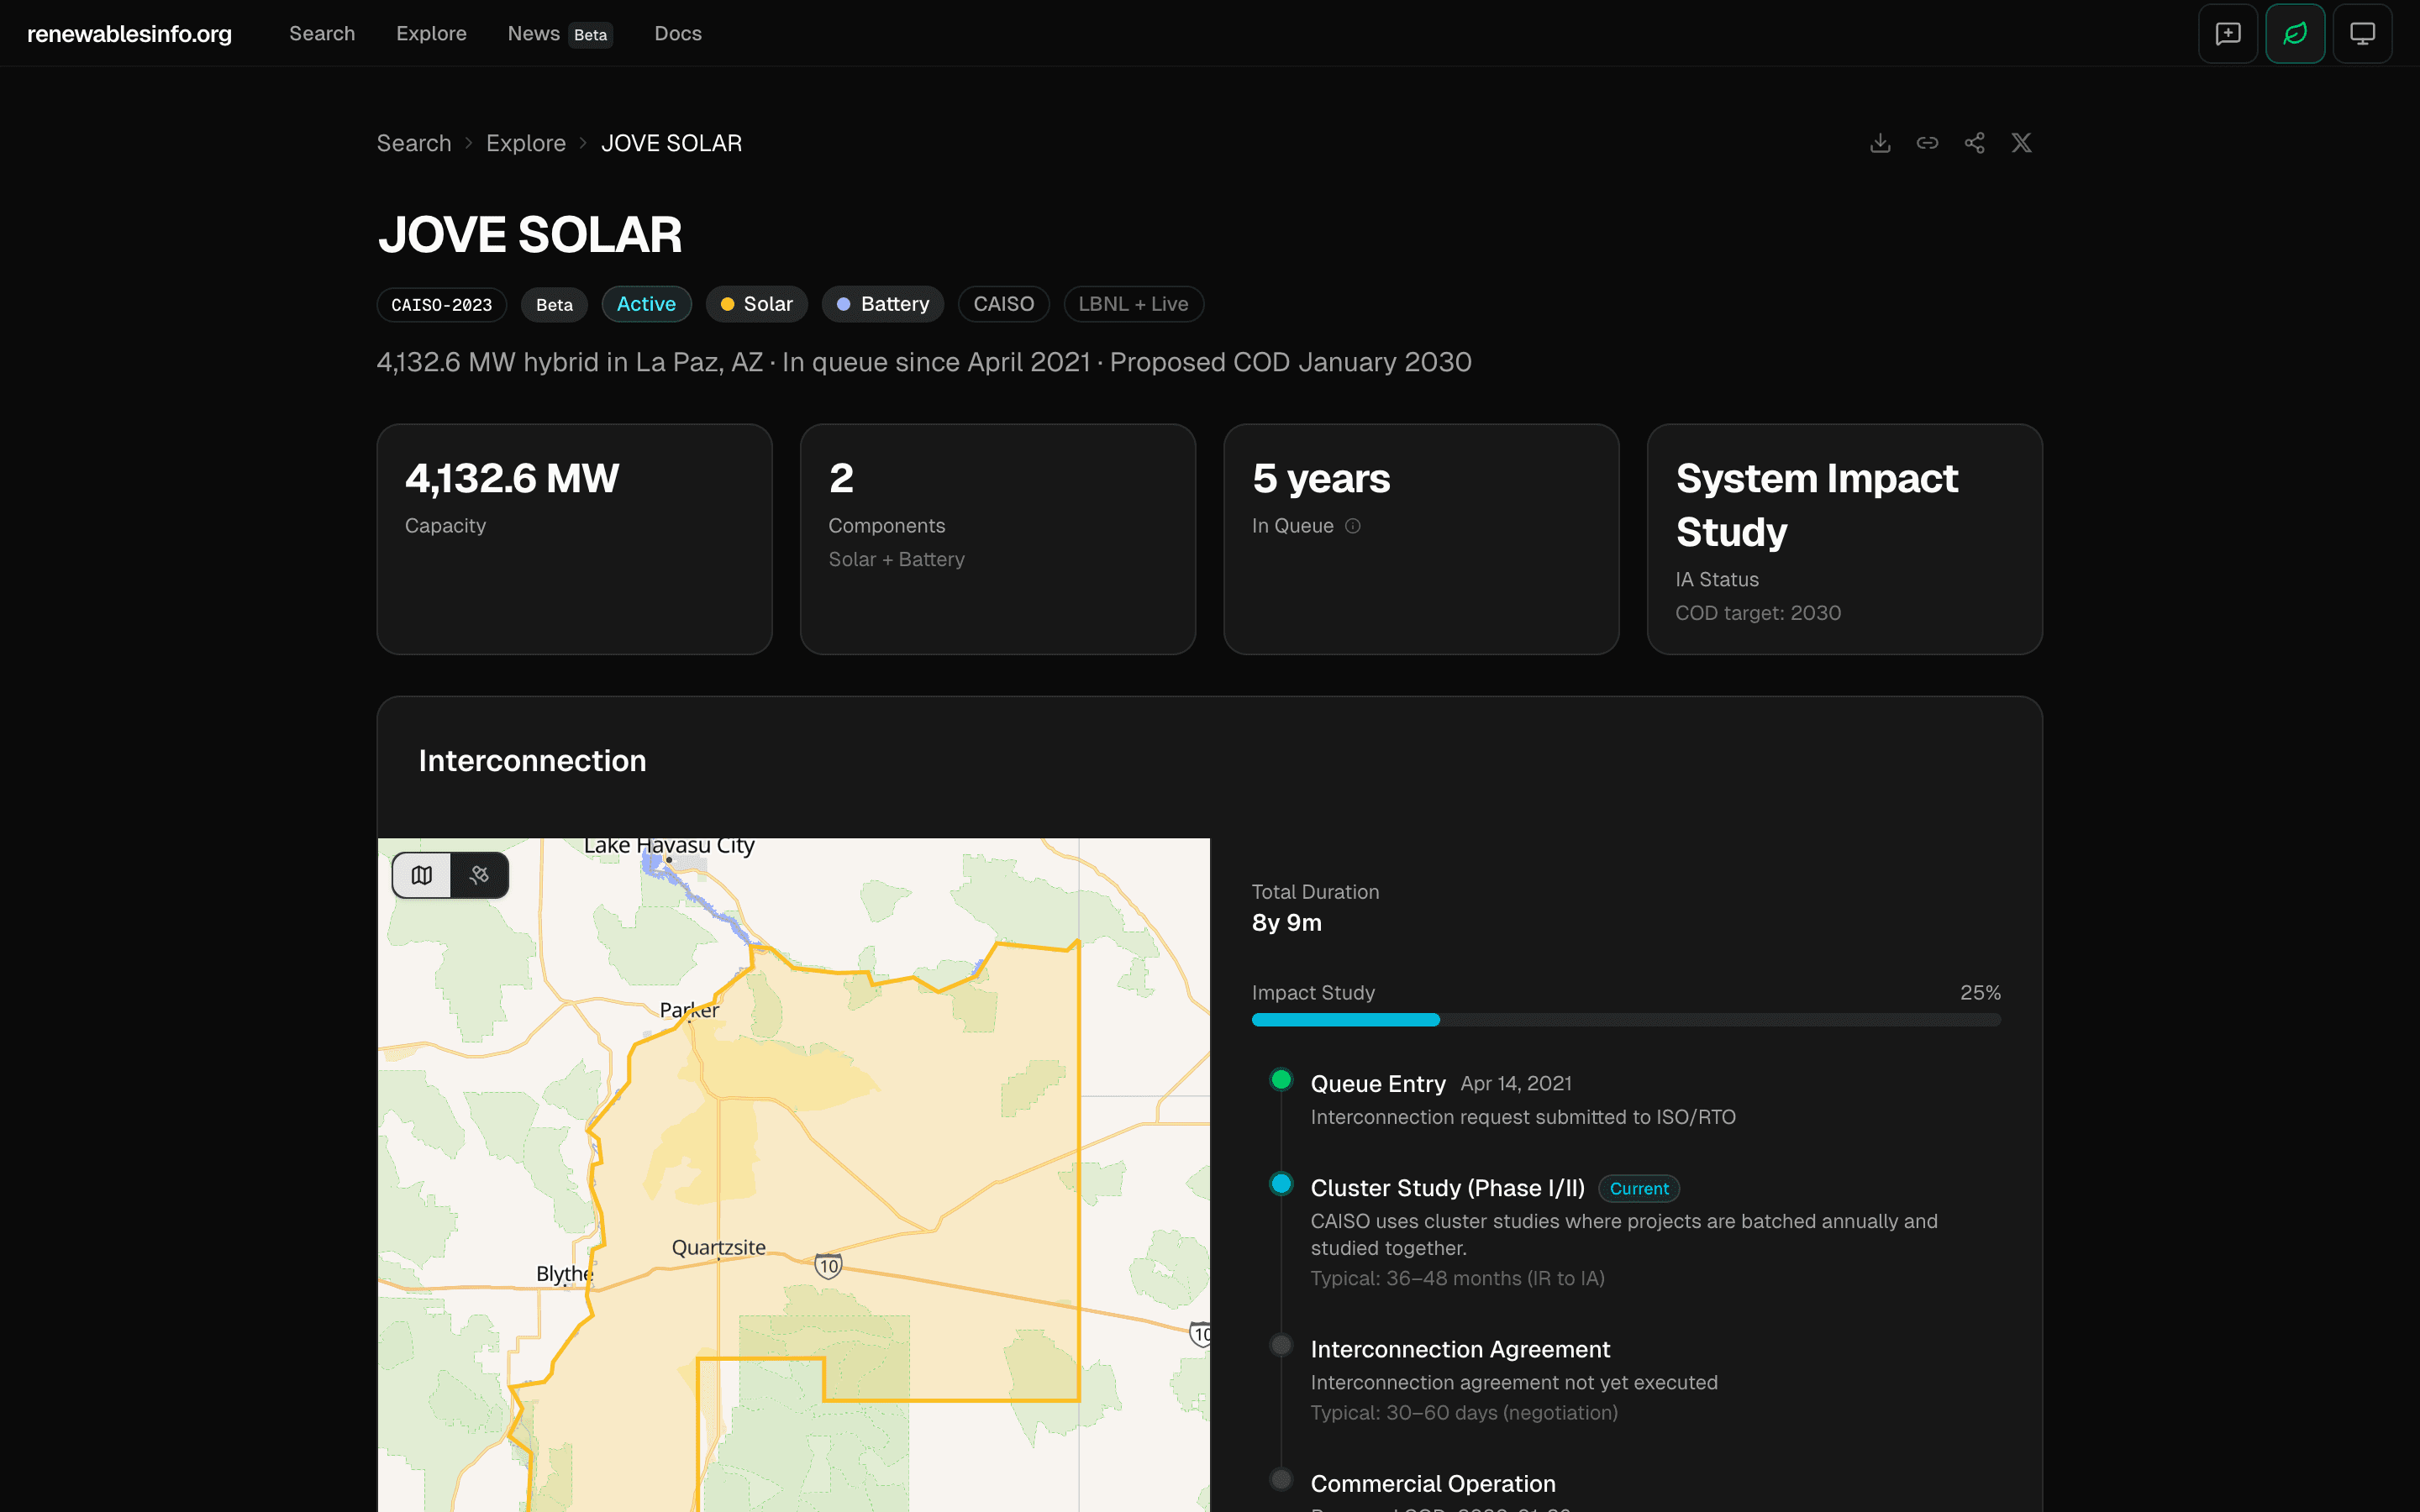Toggle the standard map view
The width and height of the screenshot is (2420, 1512).
click(x=421, y=874)
